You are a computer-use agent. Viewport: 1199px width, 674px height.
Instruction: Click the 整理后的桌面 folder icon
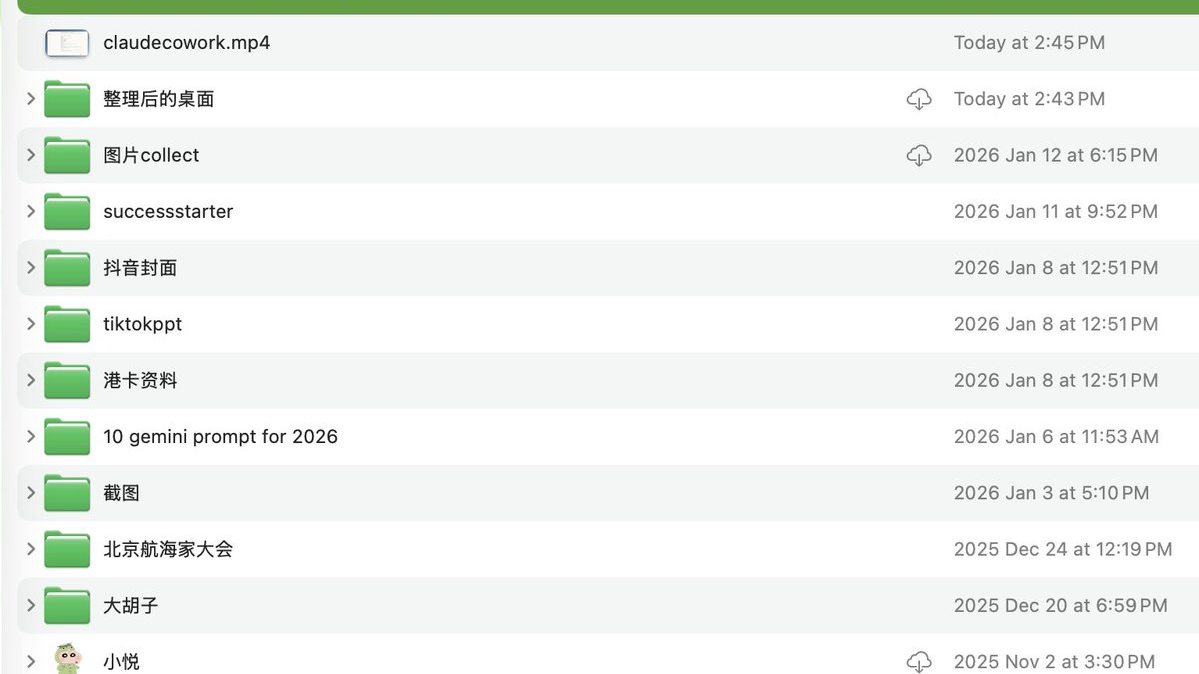67,99
